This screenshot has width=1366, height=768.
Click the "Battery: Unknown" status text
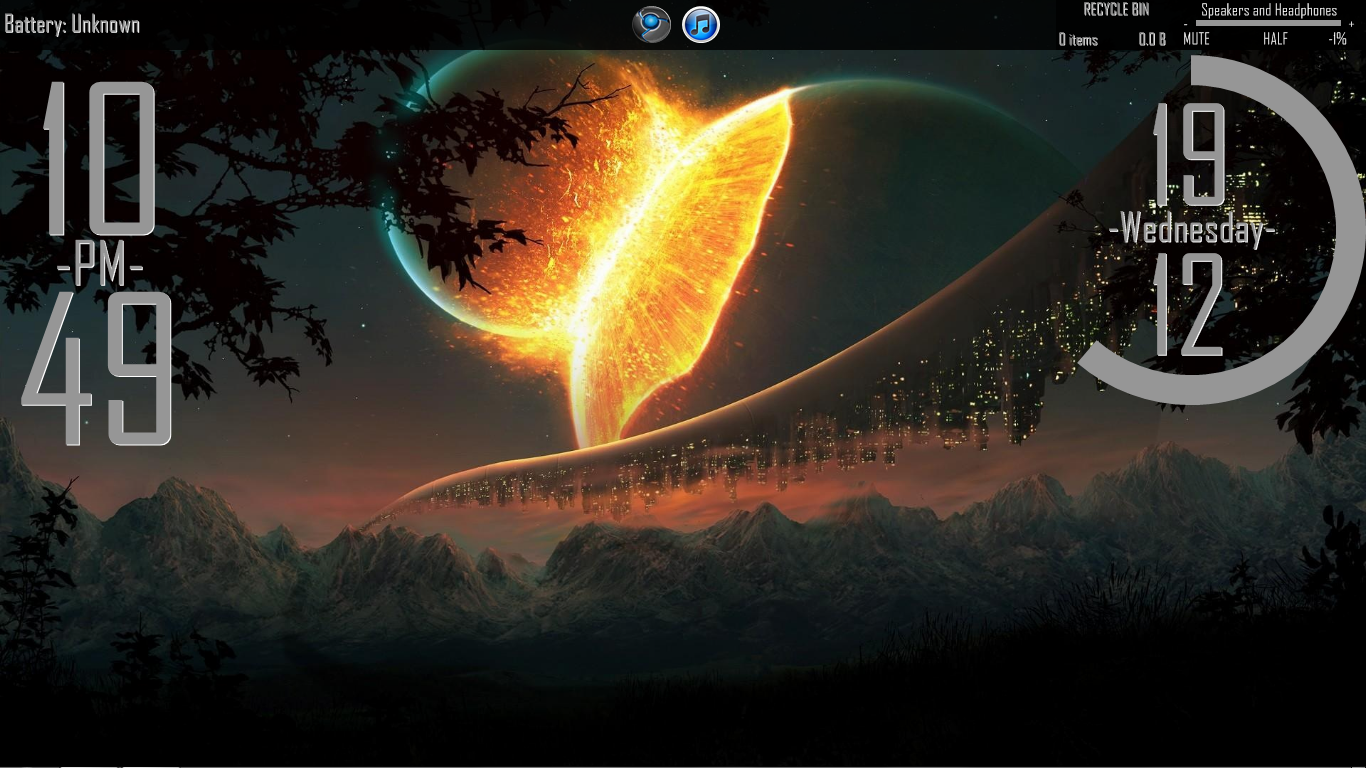(x=72, y=25)
